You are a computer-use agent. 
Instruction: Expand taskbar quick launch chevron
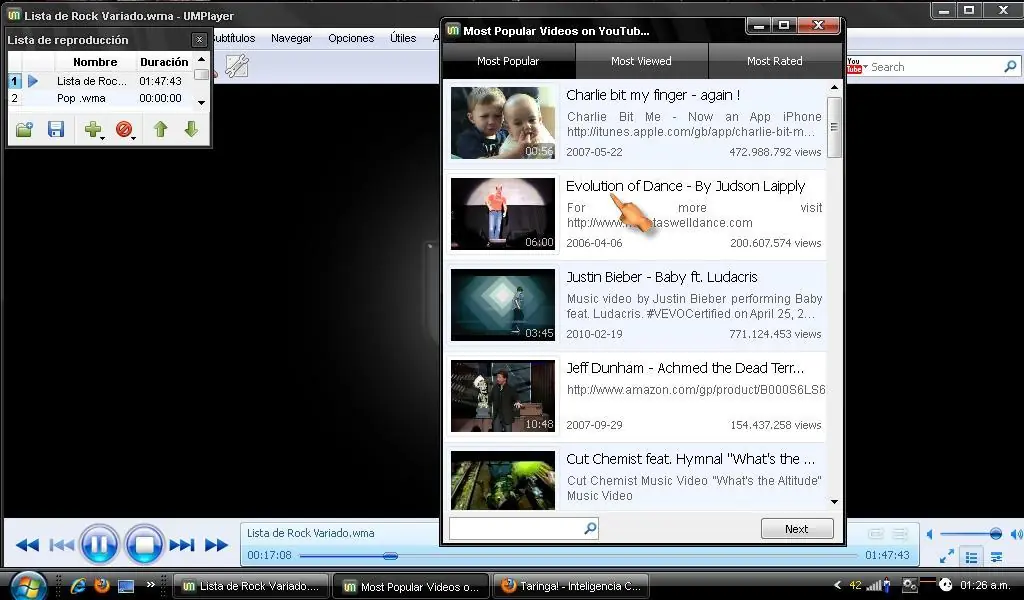(151, 584)
